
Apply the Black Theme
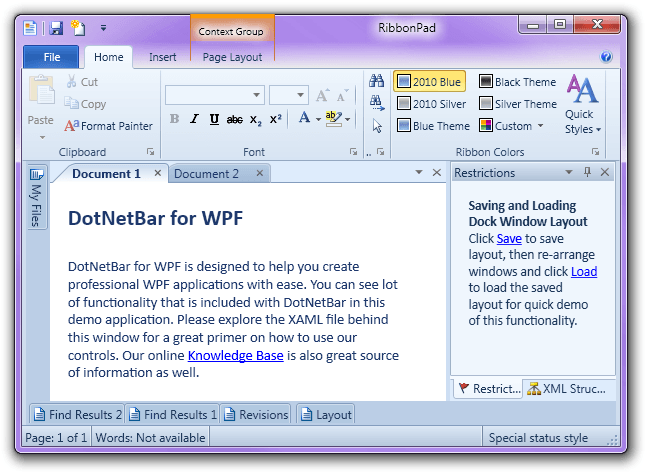click(x=517, y=82)
